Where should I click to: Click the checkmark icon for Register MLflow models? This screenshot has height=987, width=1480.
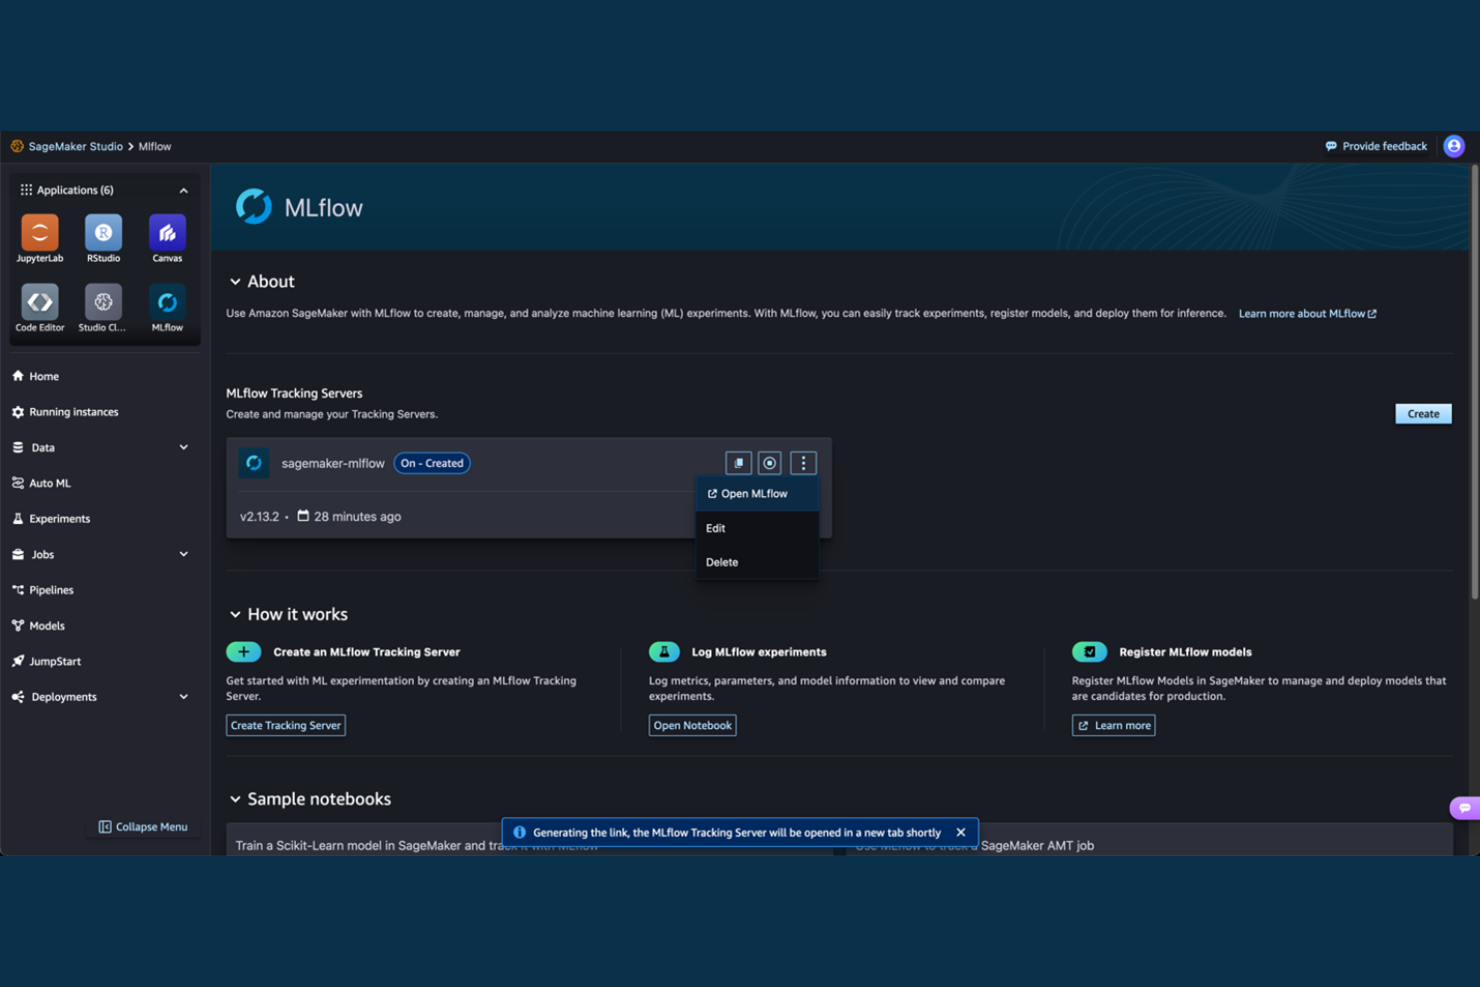point(1089,652)
